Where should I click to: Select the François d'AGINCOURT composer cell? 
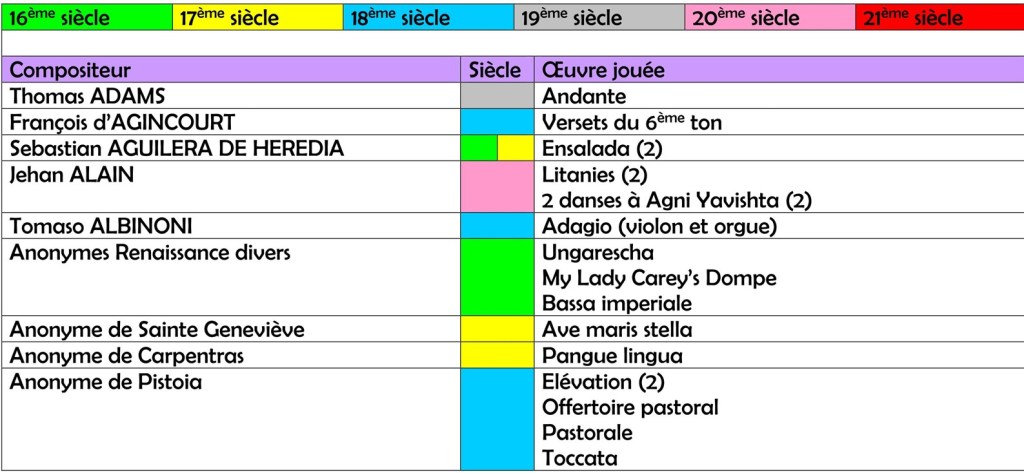pyautogui.click(x=122, y=122)
